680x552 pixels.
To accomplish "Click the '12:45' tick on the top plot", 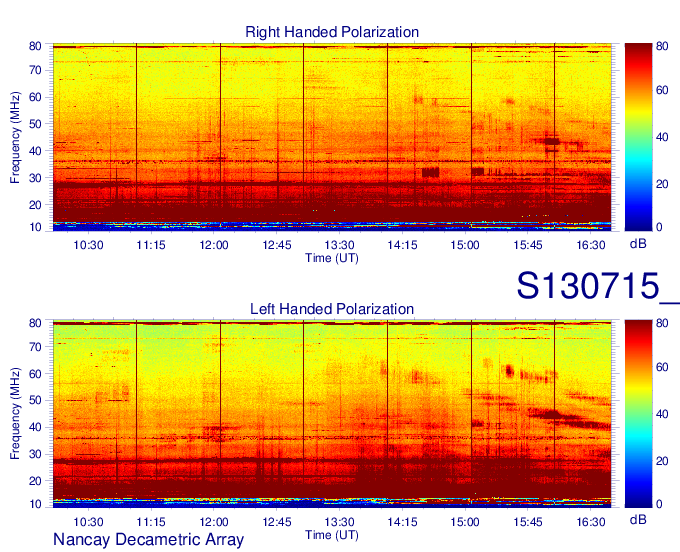I will tap(277, 245).
